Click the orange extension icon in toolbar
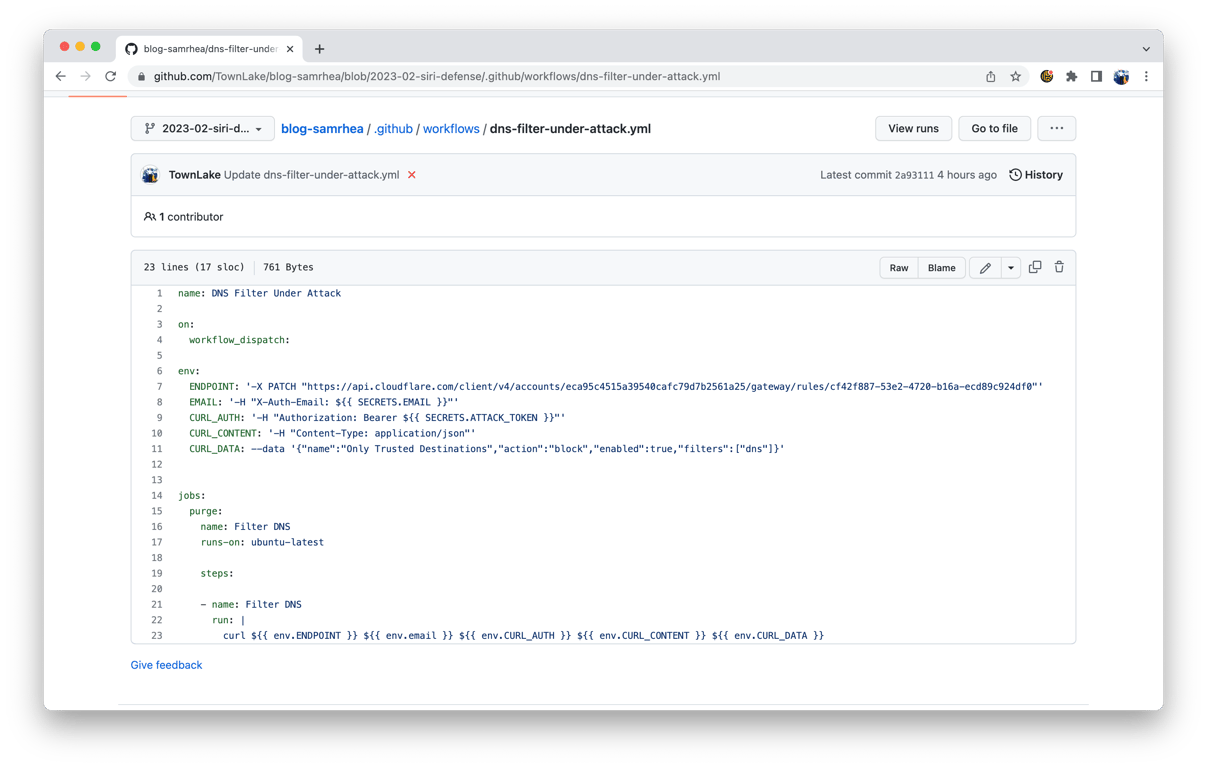This screenshot has width=1207, height=768. point(1047,76)
